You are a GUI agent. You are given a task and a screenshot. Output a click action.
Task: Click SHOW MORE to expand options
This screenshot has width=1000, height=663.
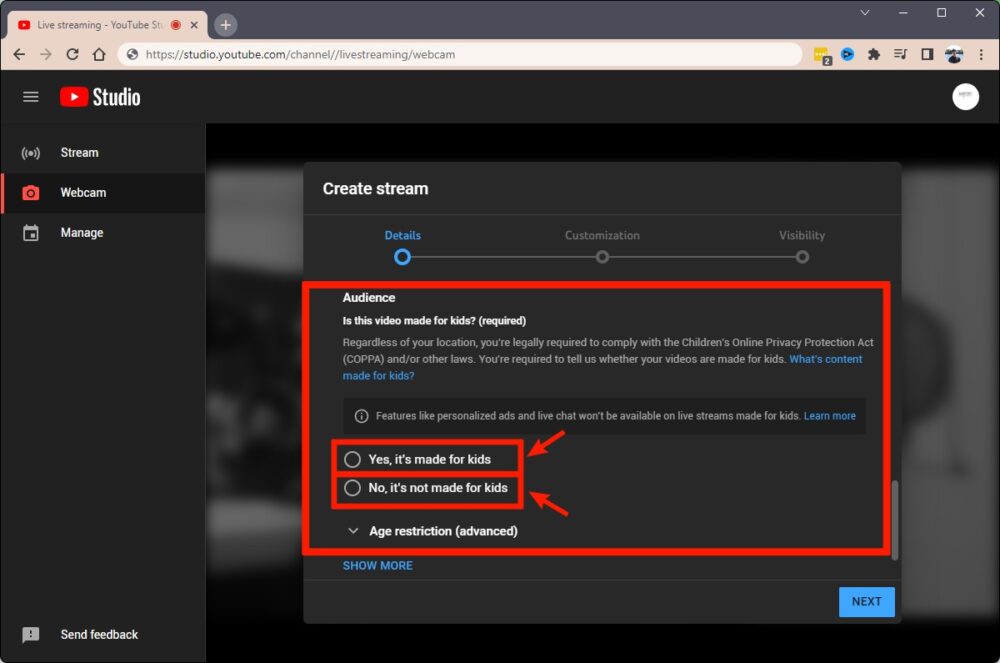click(377, 566)
